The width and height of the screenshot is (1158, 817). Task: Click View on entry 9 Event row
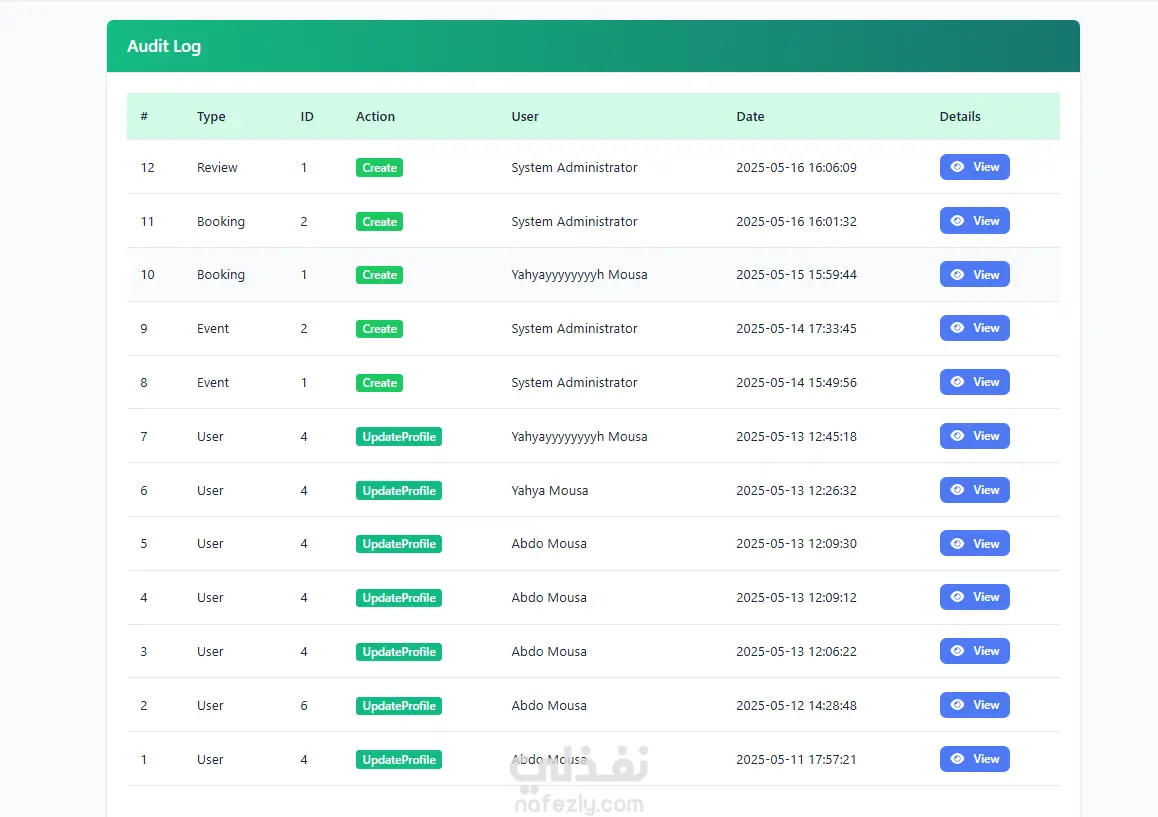pyautogui.click(x=974, y=328)
